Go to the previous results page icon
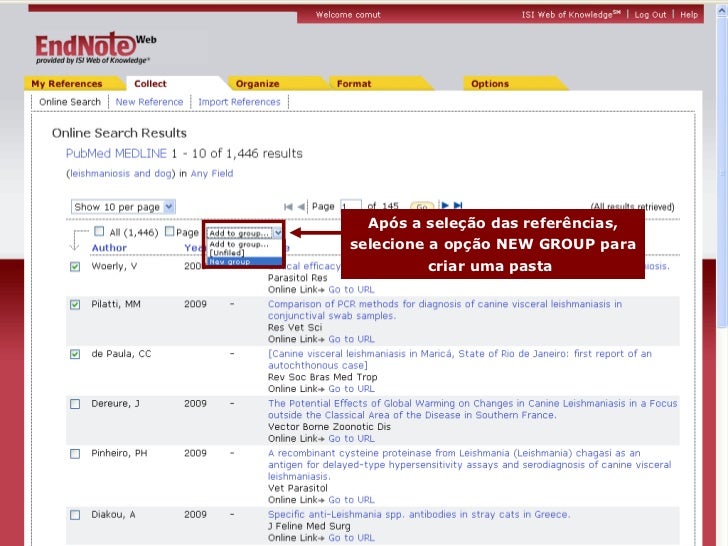This screenshot has width=728, height=546. (x=301, y=207)
